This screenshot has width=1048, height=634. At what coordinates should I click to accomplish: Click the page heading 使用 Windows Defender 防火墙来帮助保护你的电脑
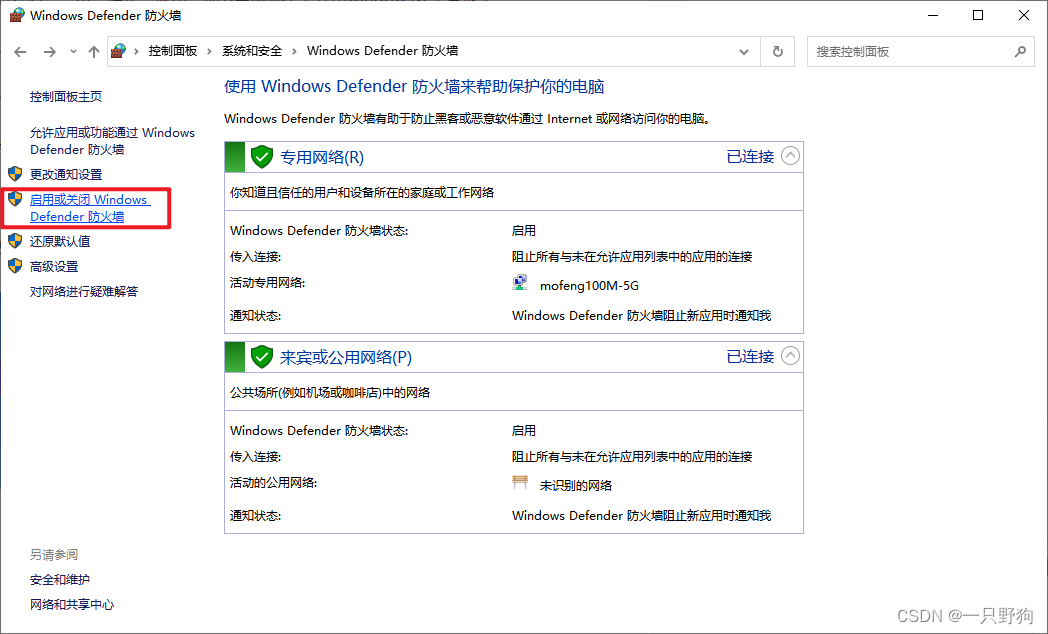pos(414,87)
